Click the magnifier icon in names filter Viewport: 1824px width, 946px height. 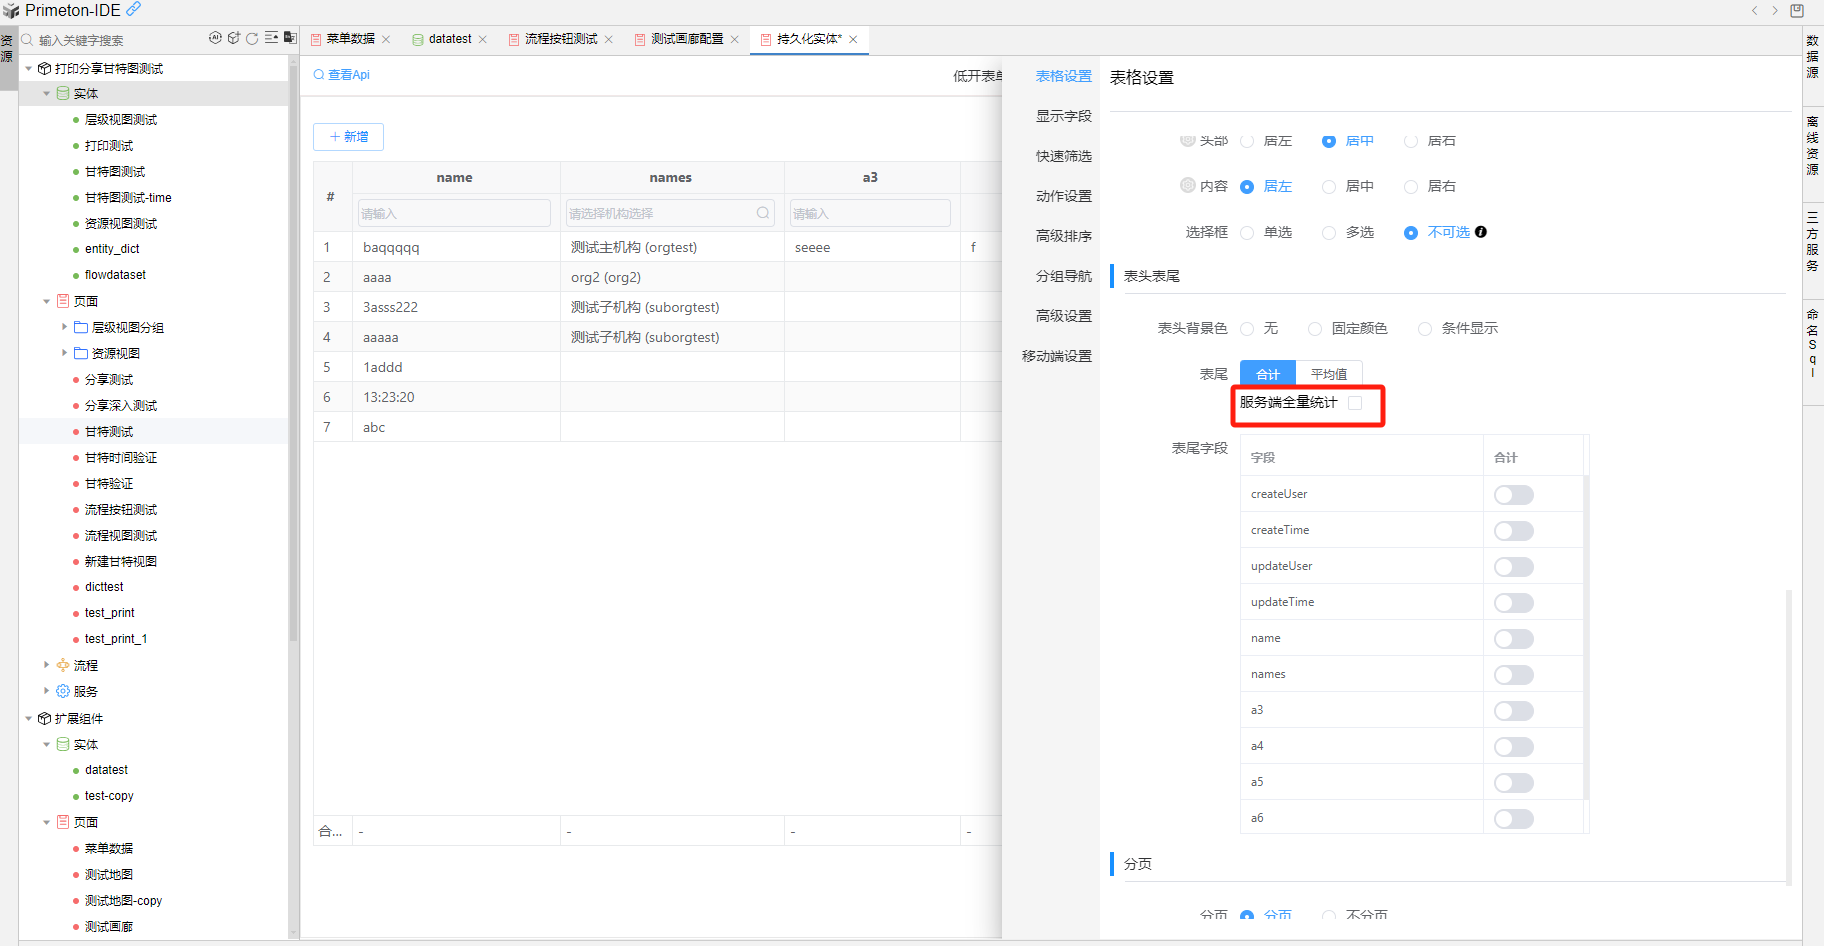tap(763, 213)
